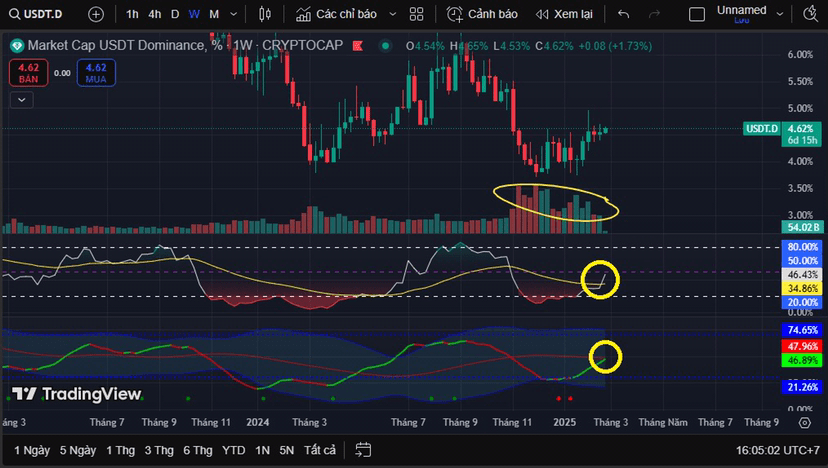Image resolution: width=828 pixels, height=468 pixels.
Task: Click the USDT.D price label on the scale
Action: 762,129
